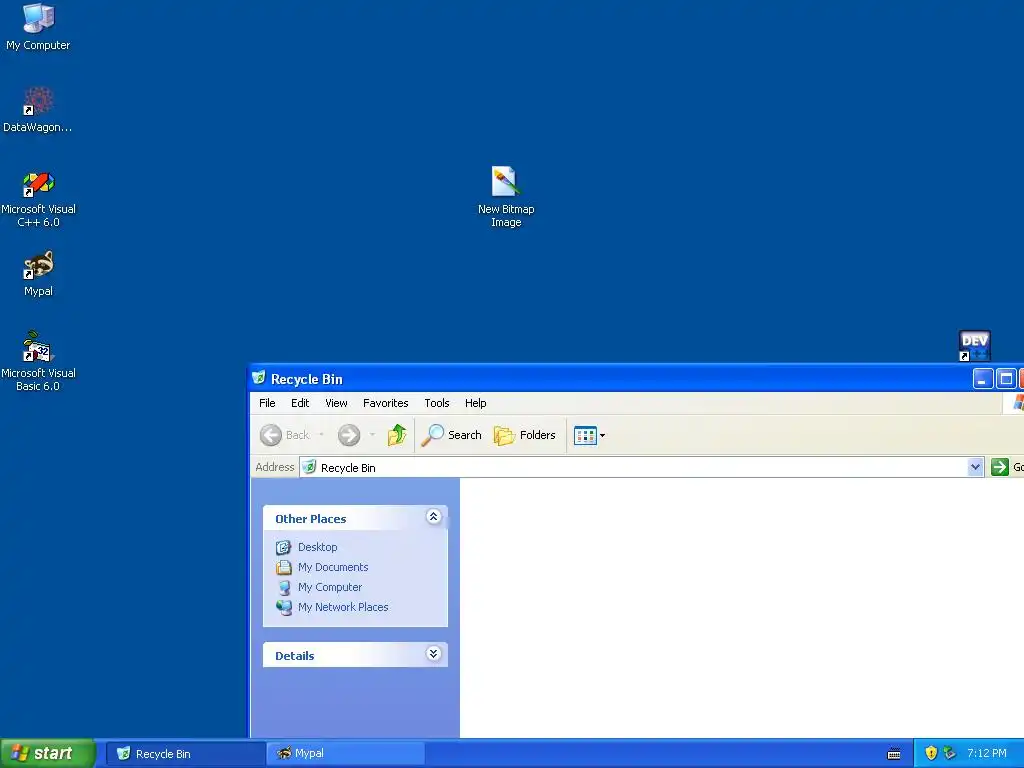This screenshot has height=768, width=1024.
Task: Switch to Mypal taskbar button
Action: (346, 754)
